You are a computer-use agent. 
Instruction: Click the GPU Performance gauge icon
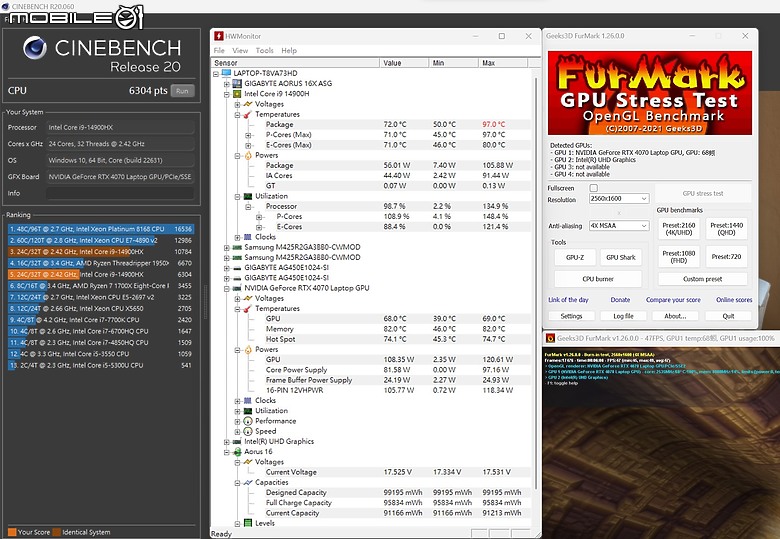click(248, 421)
